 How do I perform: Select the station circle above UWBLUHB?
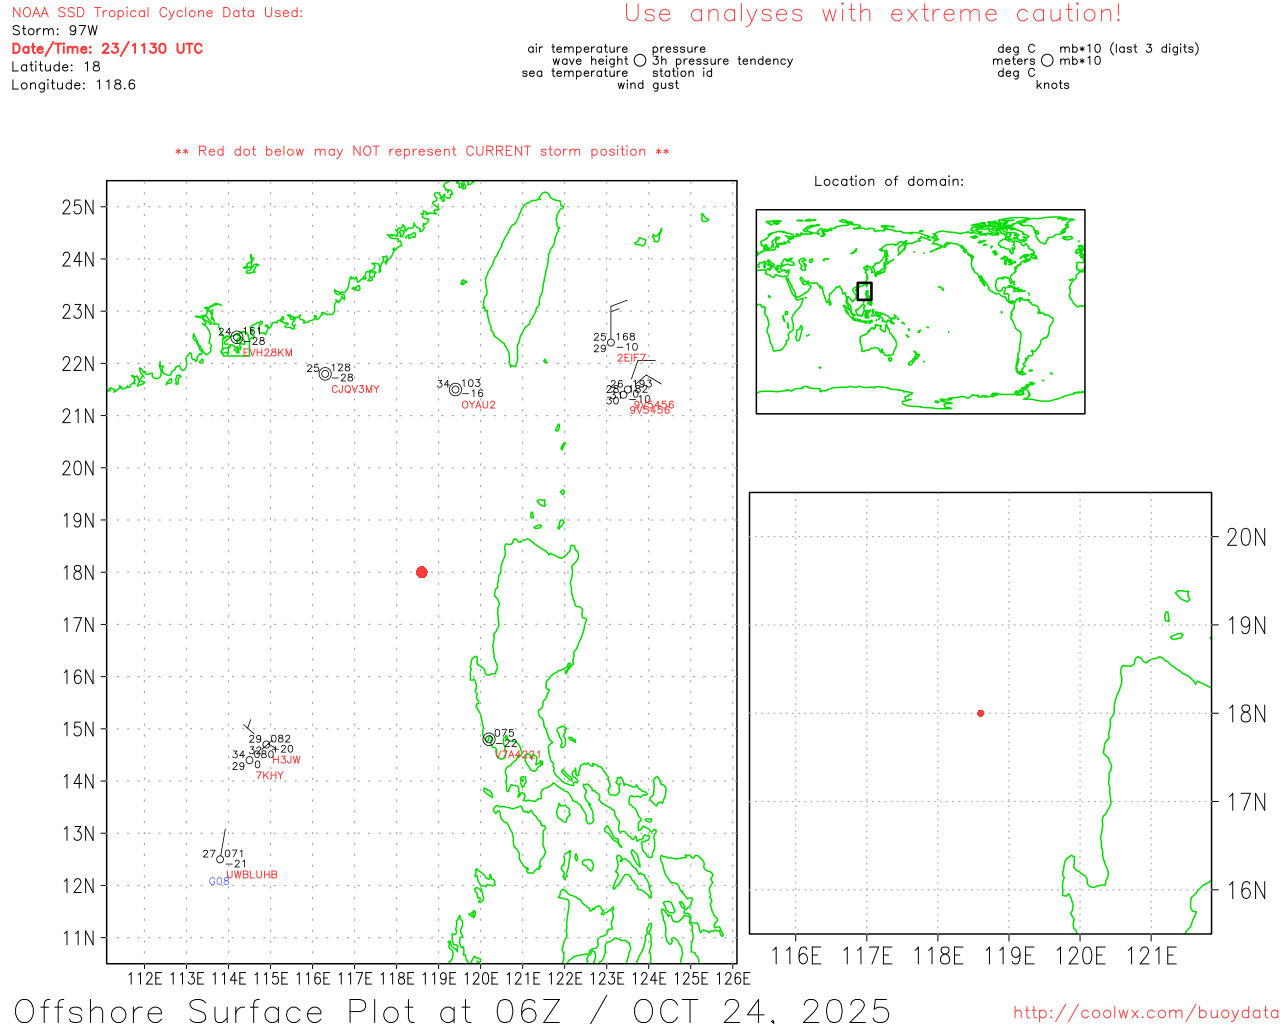point(221,859)
